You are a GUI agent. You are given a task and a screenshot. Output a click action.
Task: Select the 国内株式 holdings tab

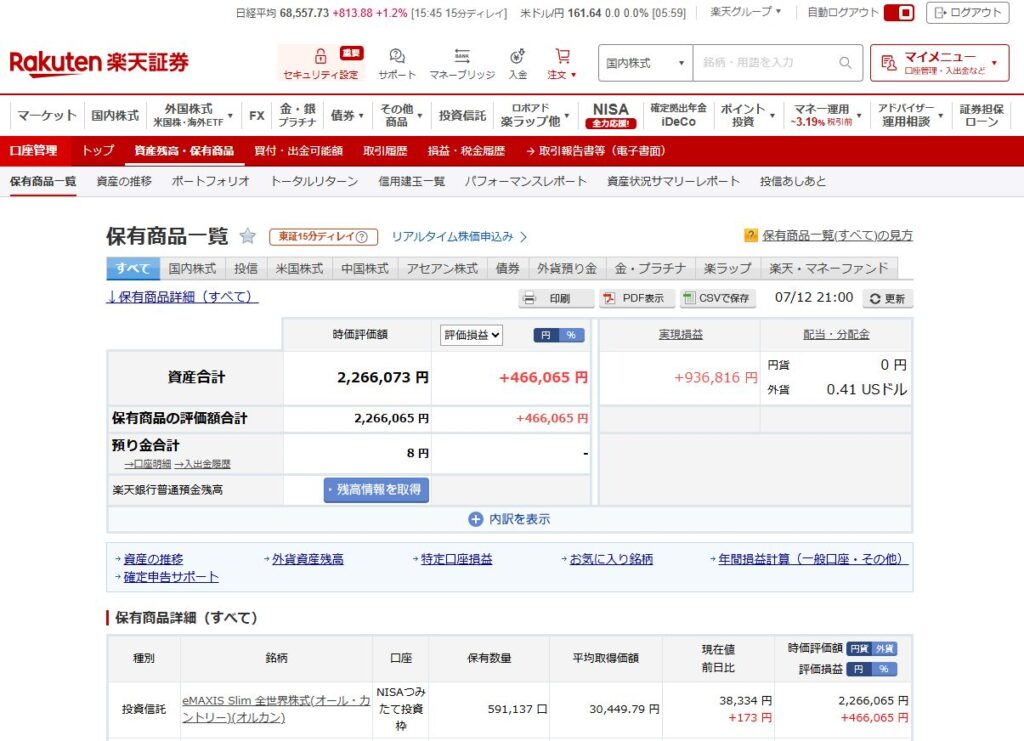pyautogui.click(x=192, y=268)
